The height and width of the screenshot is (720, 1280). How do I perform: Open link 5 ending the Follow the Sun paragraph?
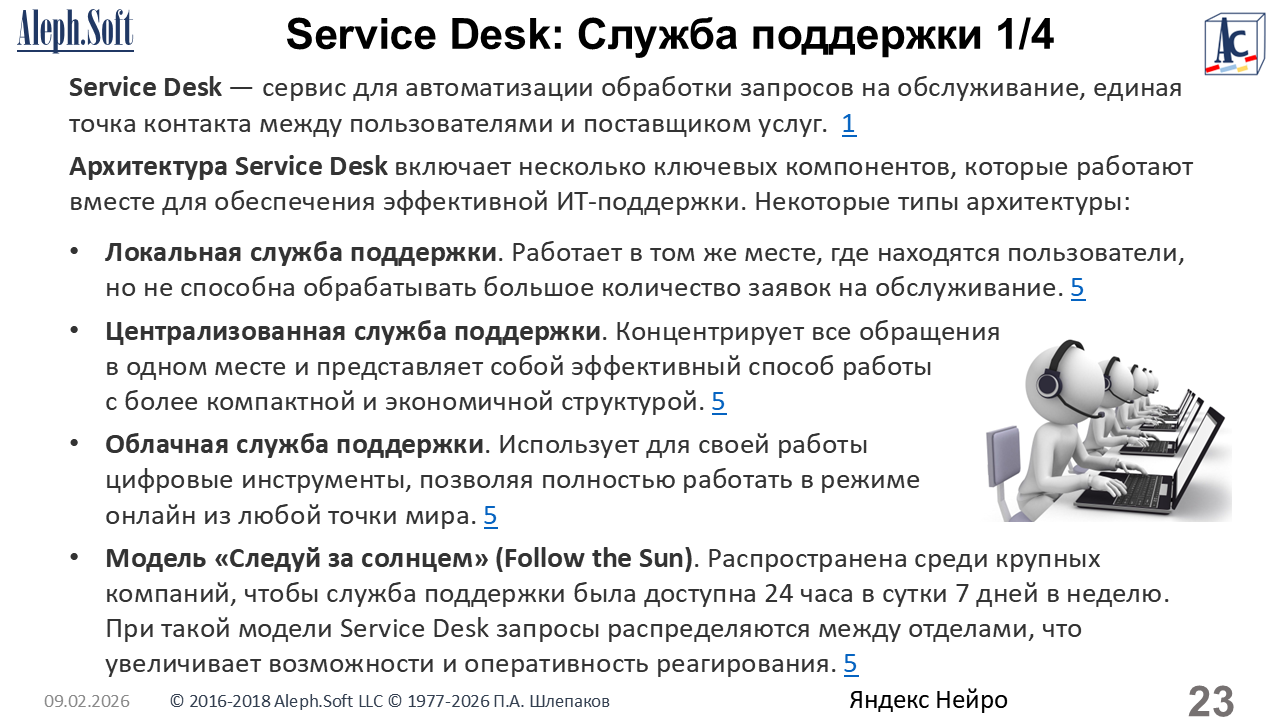850,664
